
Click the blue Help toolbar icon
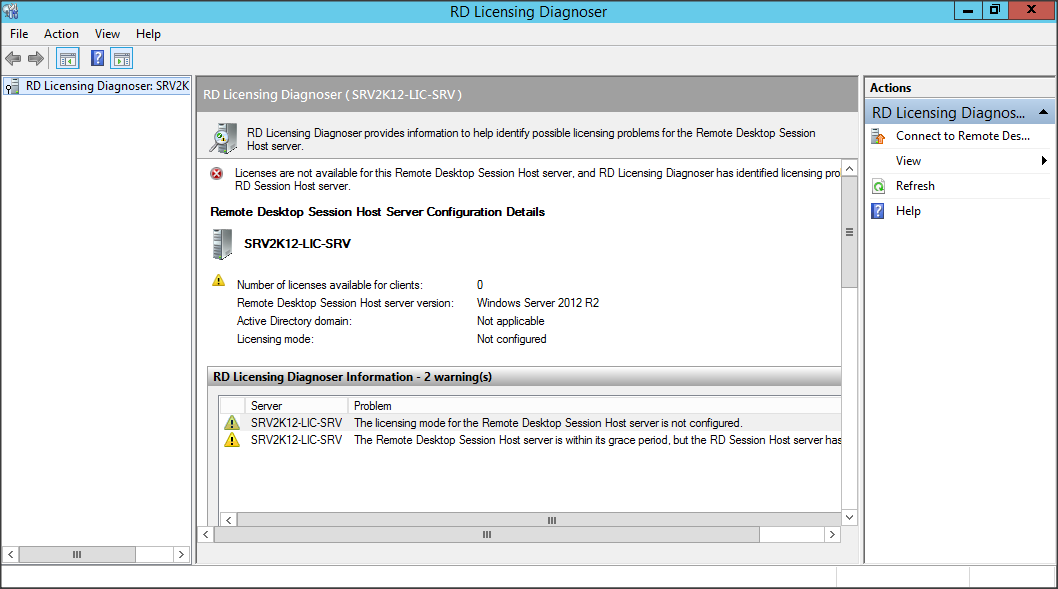point(98,59)
